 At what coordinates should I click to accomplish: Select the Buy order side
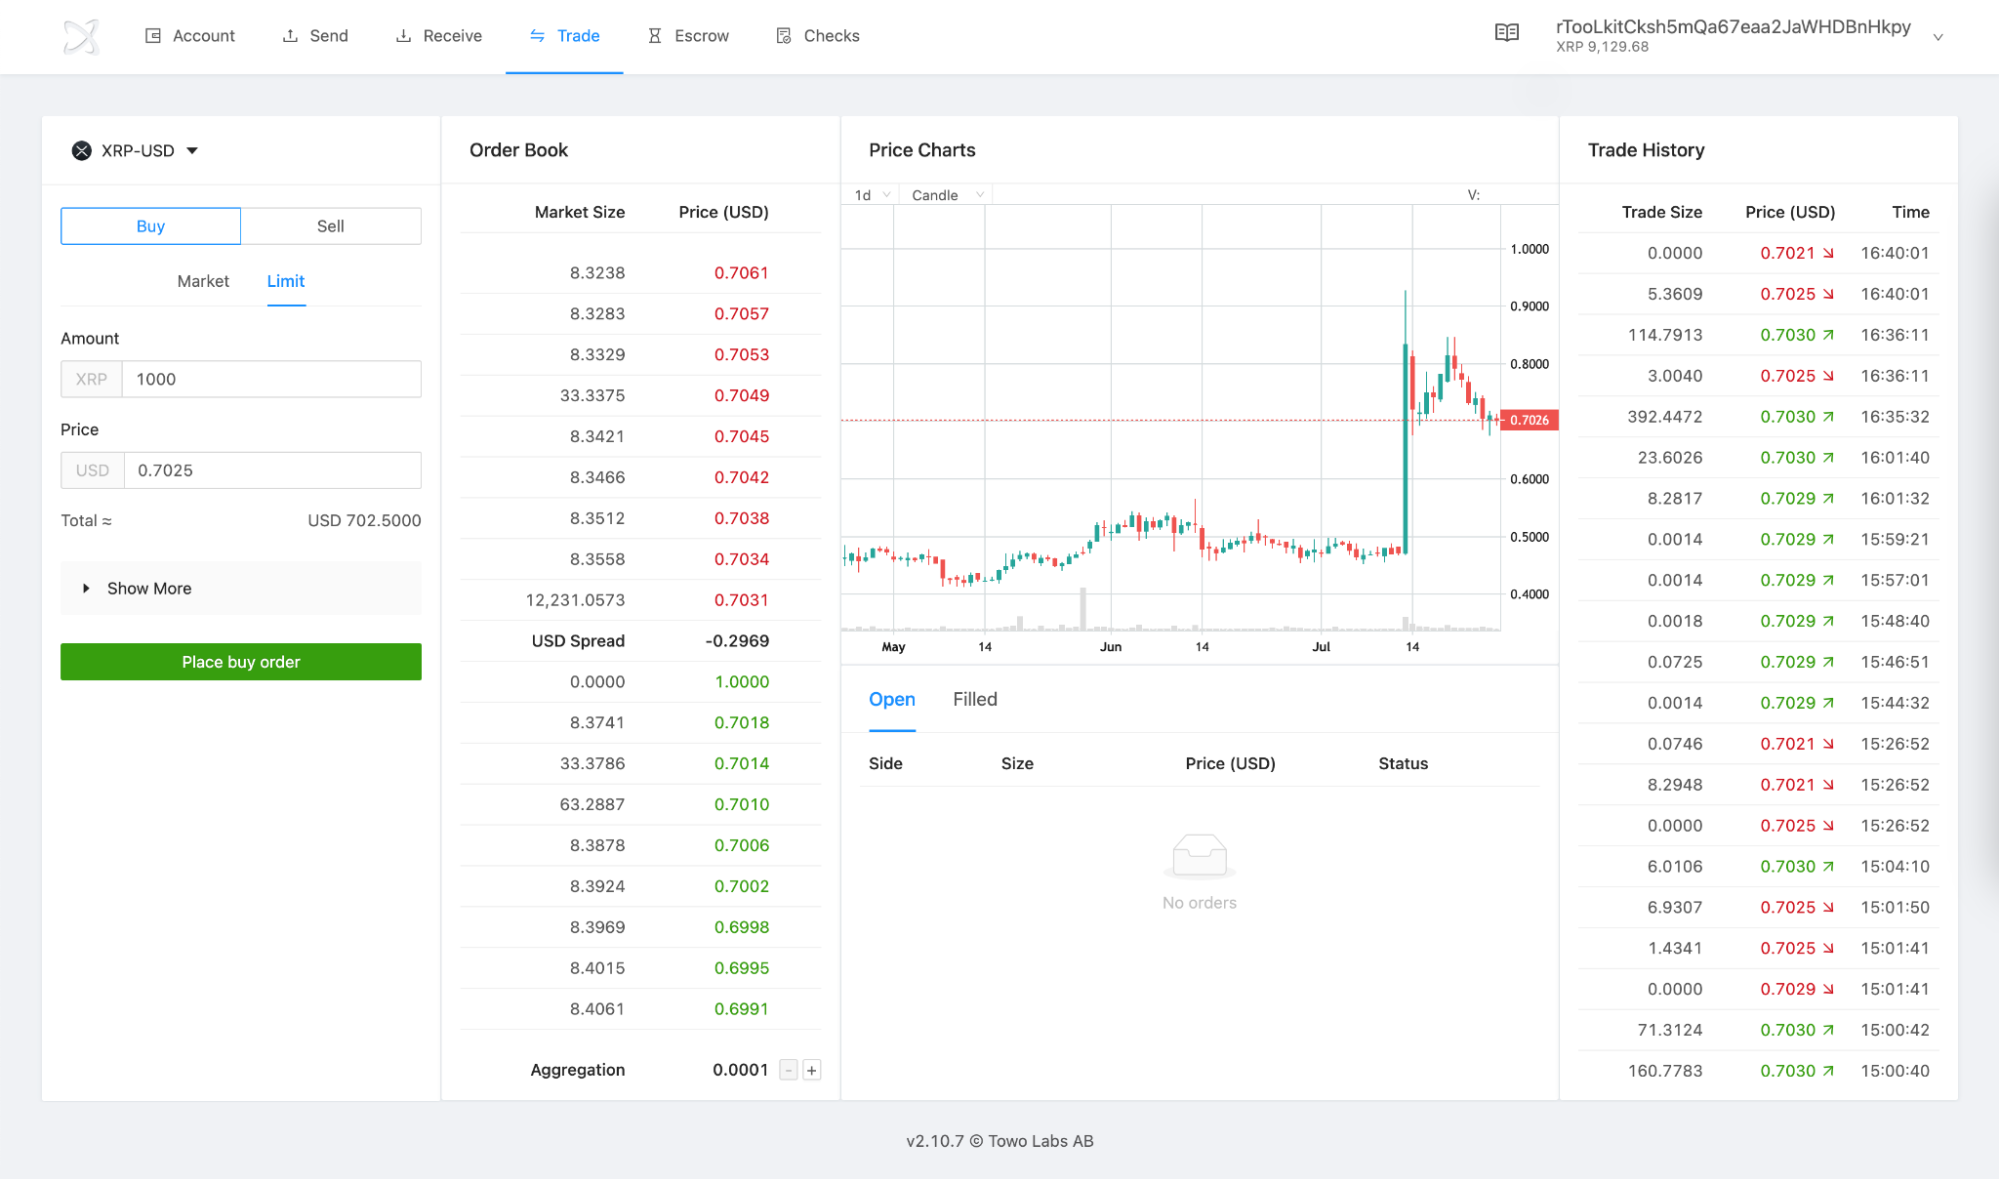(150, 226)
